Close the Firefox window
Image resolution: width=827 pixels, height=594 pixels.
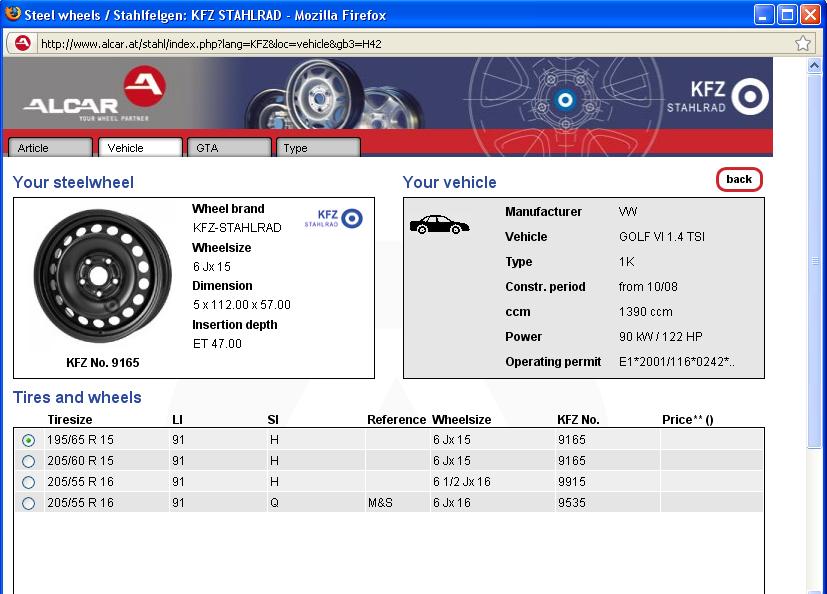click(x=810, y=15)
